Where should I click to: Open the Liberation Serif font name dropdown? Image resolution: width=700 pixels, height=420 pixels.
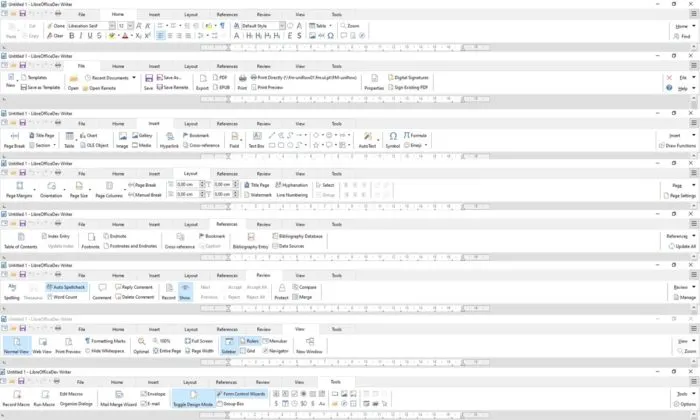coord(112,26)
